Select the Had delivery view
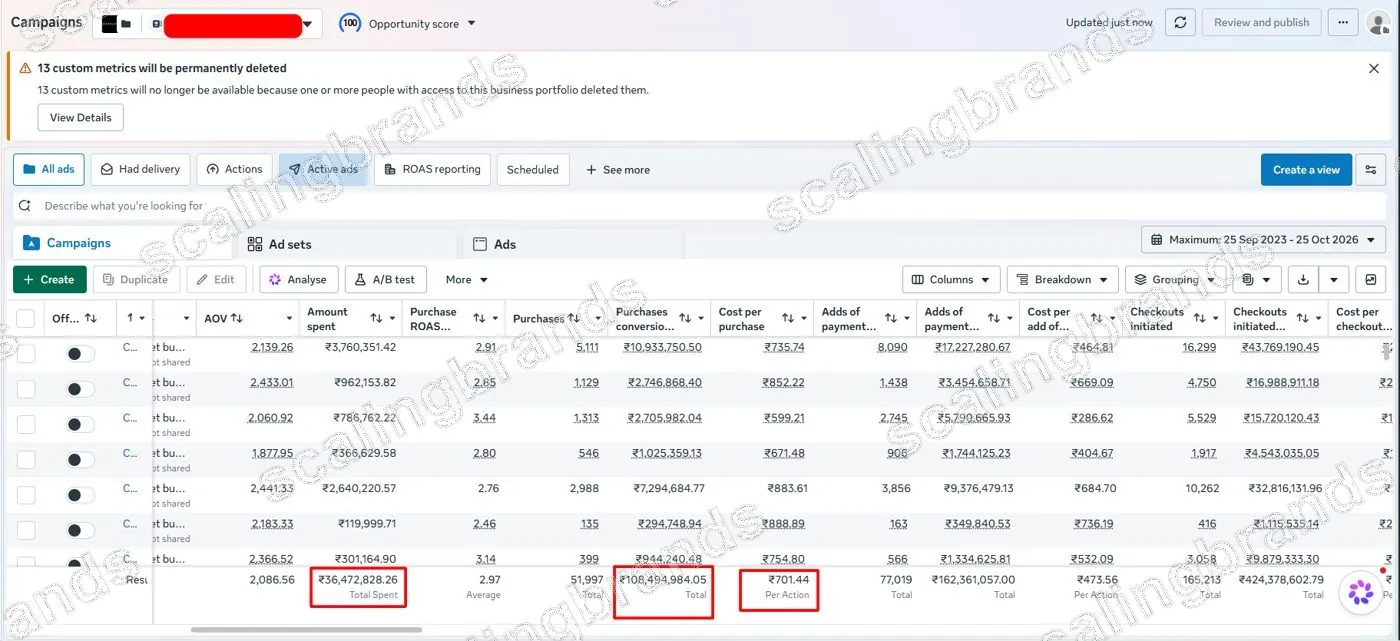The width and height of the screenshot is (1400, 641). tap(141, 170)
